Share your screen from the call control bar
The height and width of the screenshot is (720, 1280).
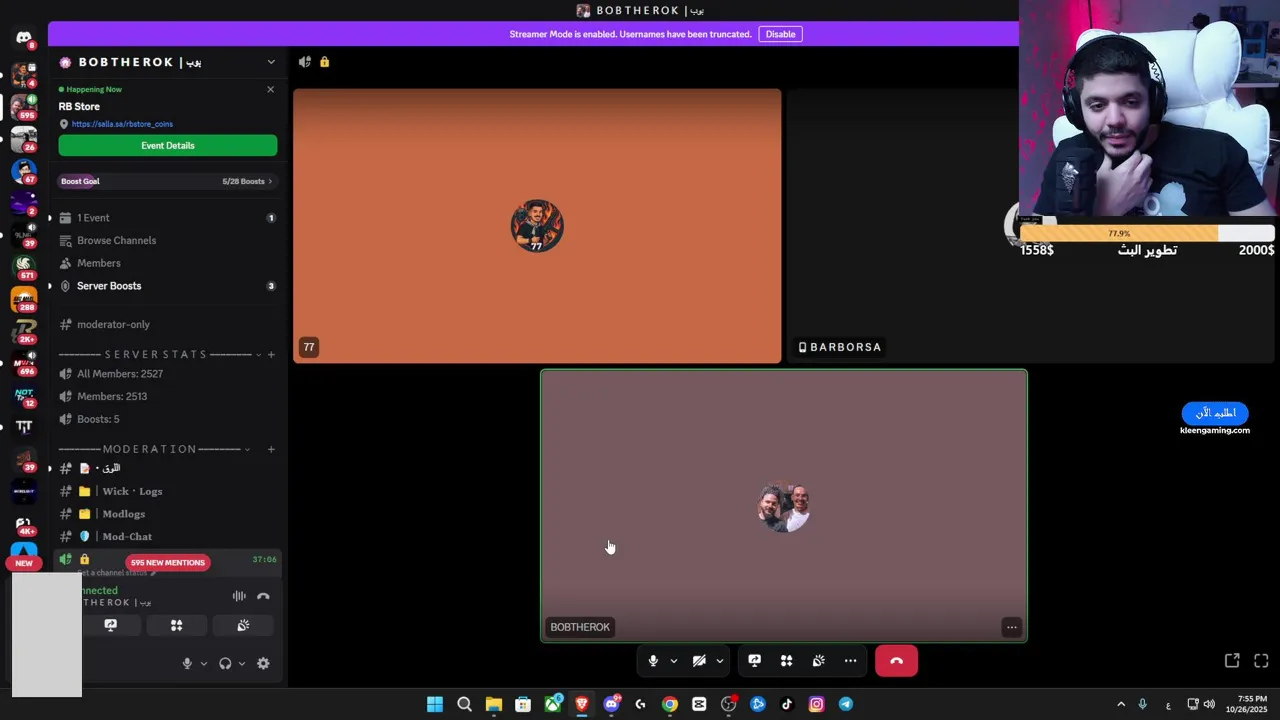(x=755, y=661)
